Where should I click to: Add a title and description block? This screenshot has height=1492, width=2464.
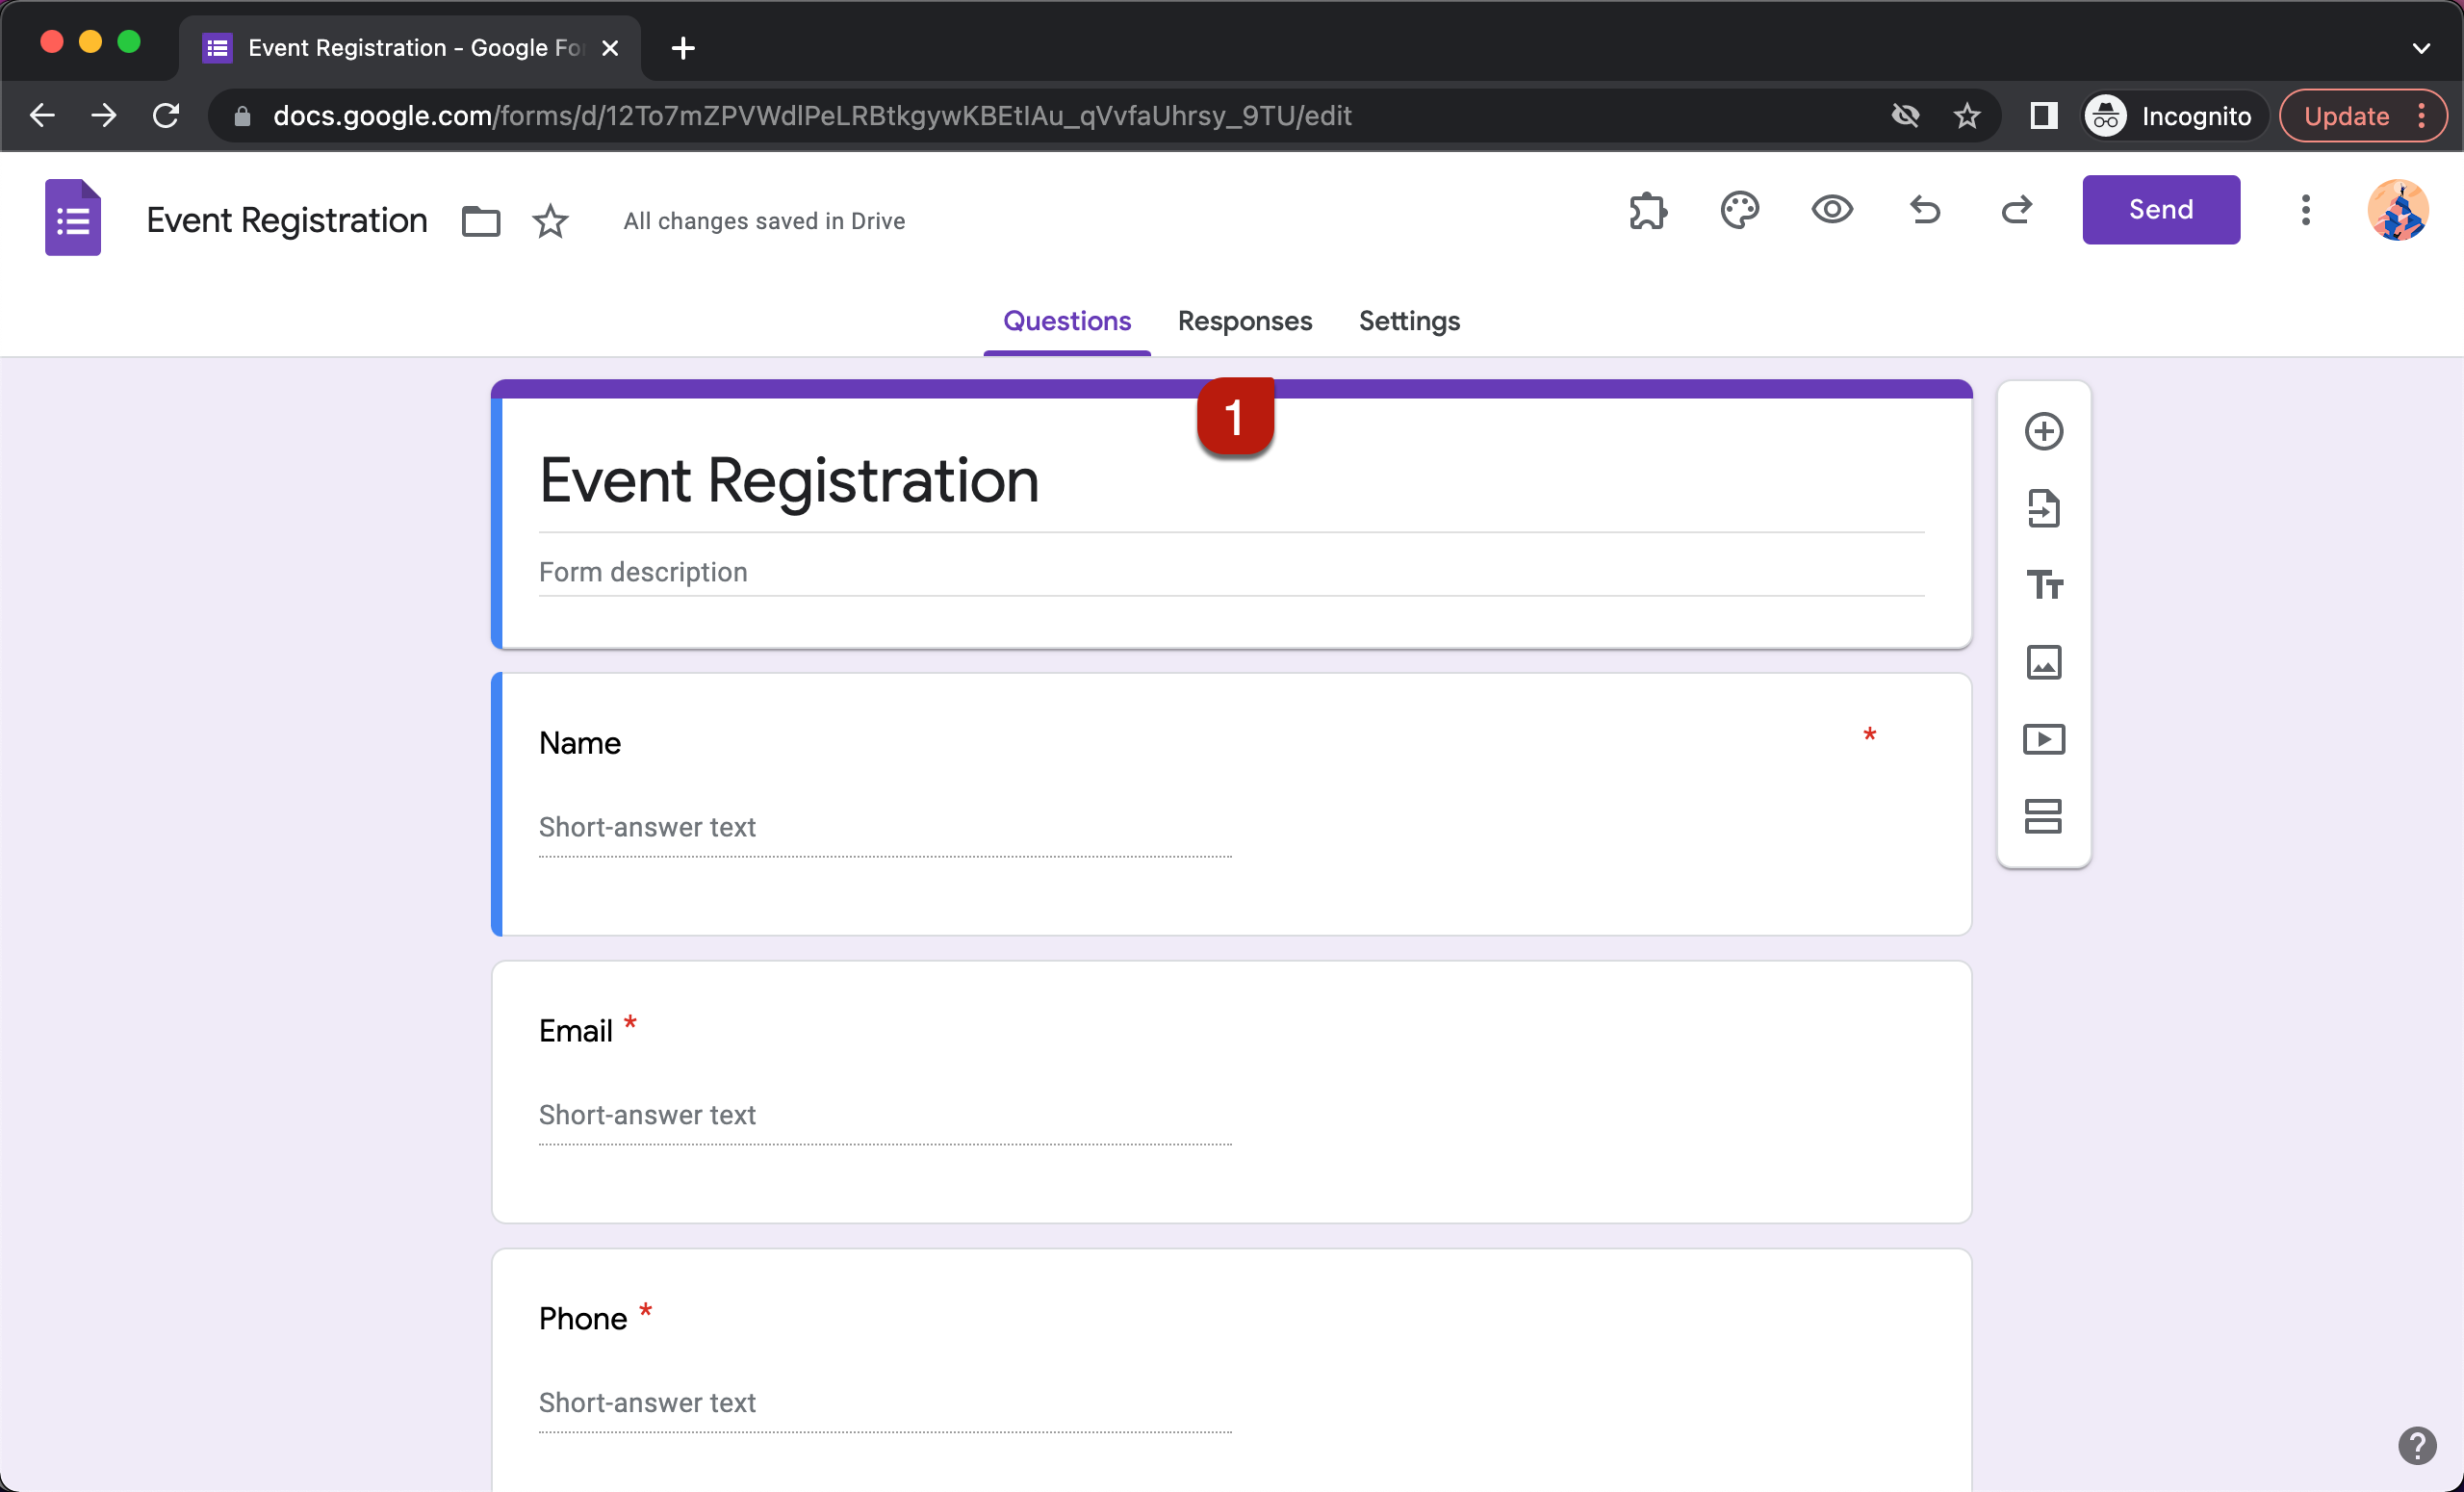(2046, 585)
